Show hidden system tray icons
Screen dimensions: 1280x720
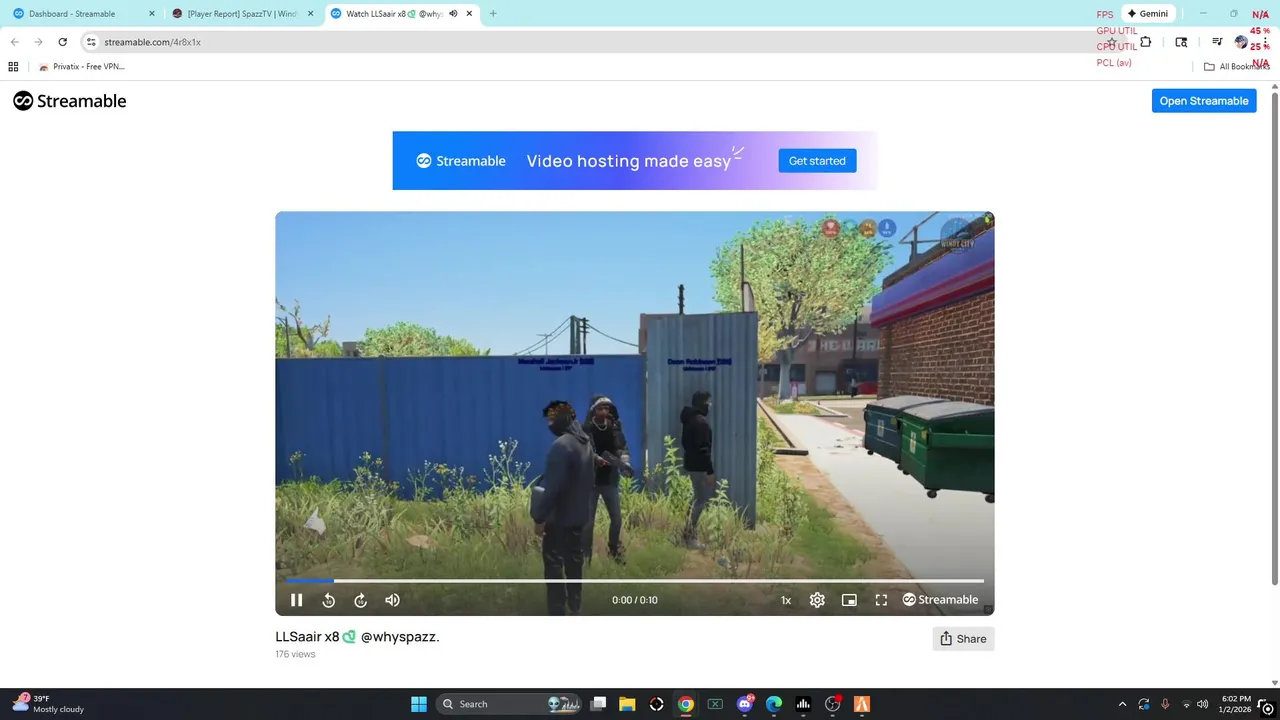pyautogui.click(x=1122, y=704)
